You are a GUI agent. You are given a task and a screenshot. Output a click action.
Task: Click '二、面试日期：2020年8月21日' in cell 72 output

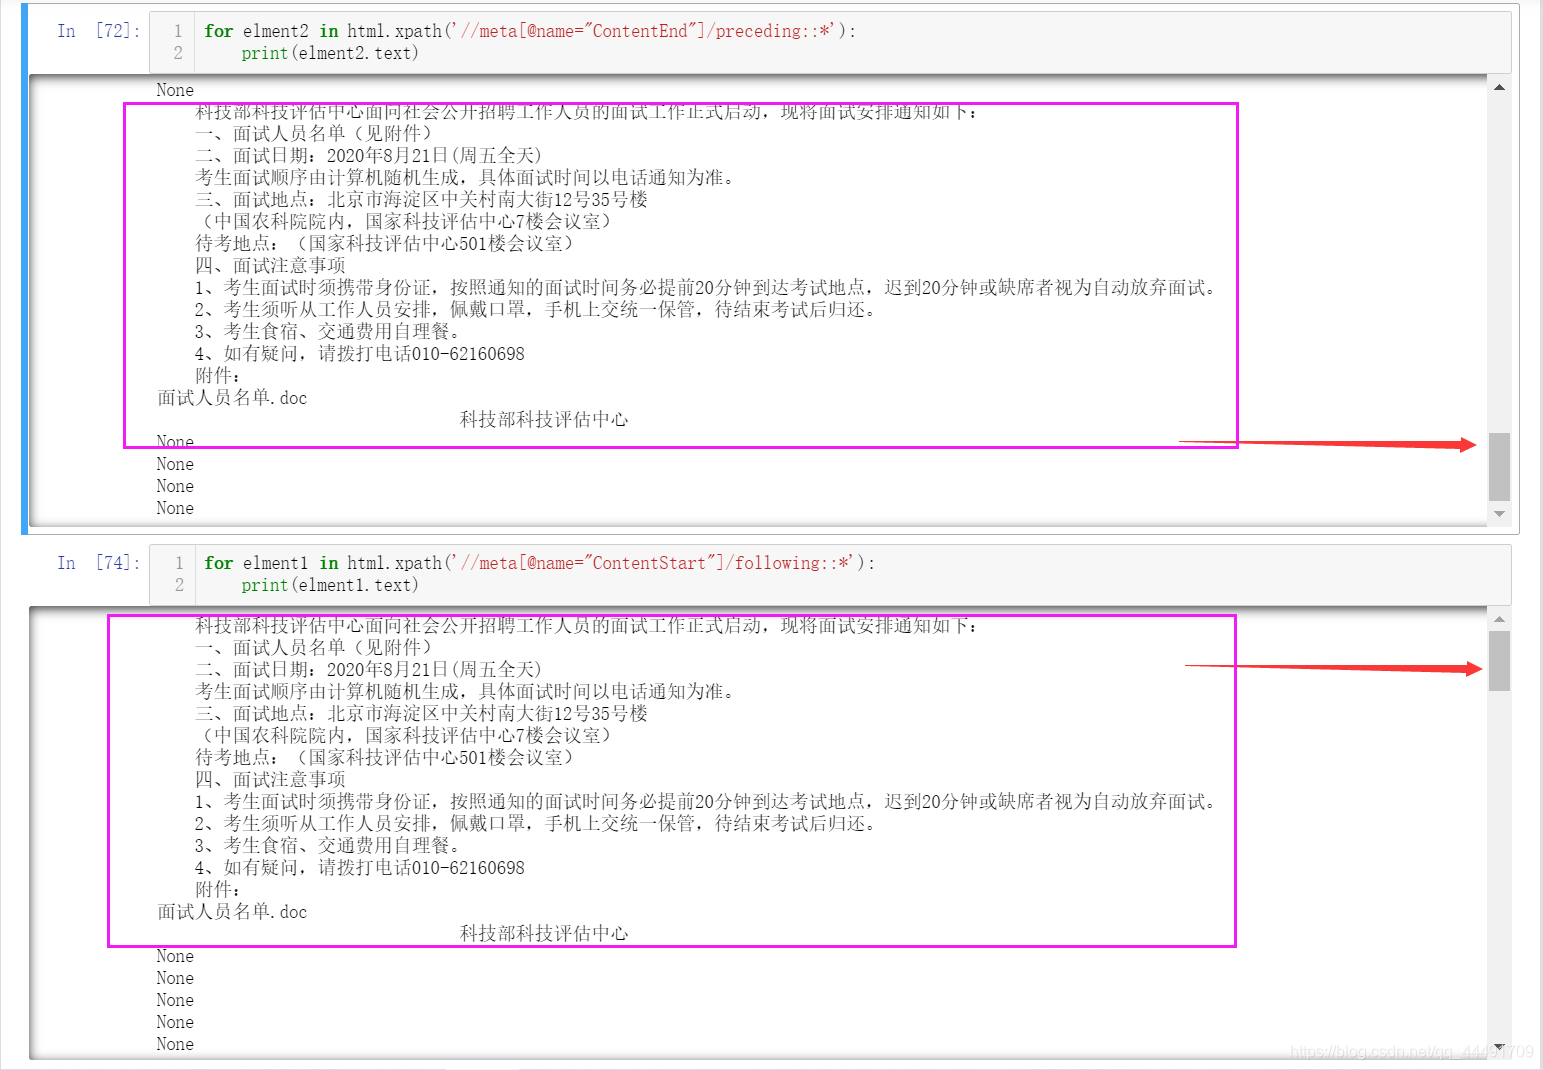(x=368, y=155)
